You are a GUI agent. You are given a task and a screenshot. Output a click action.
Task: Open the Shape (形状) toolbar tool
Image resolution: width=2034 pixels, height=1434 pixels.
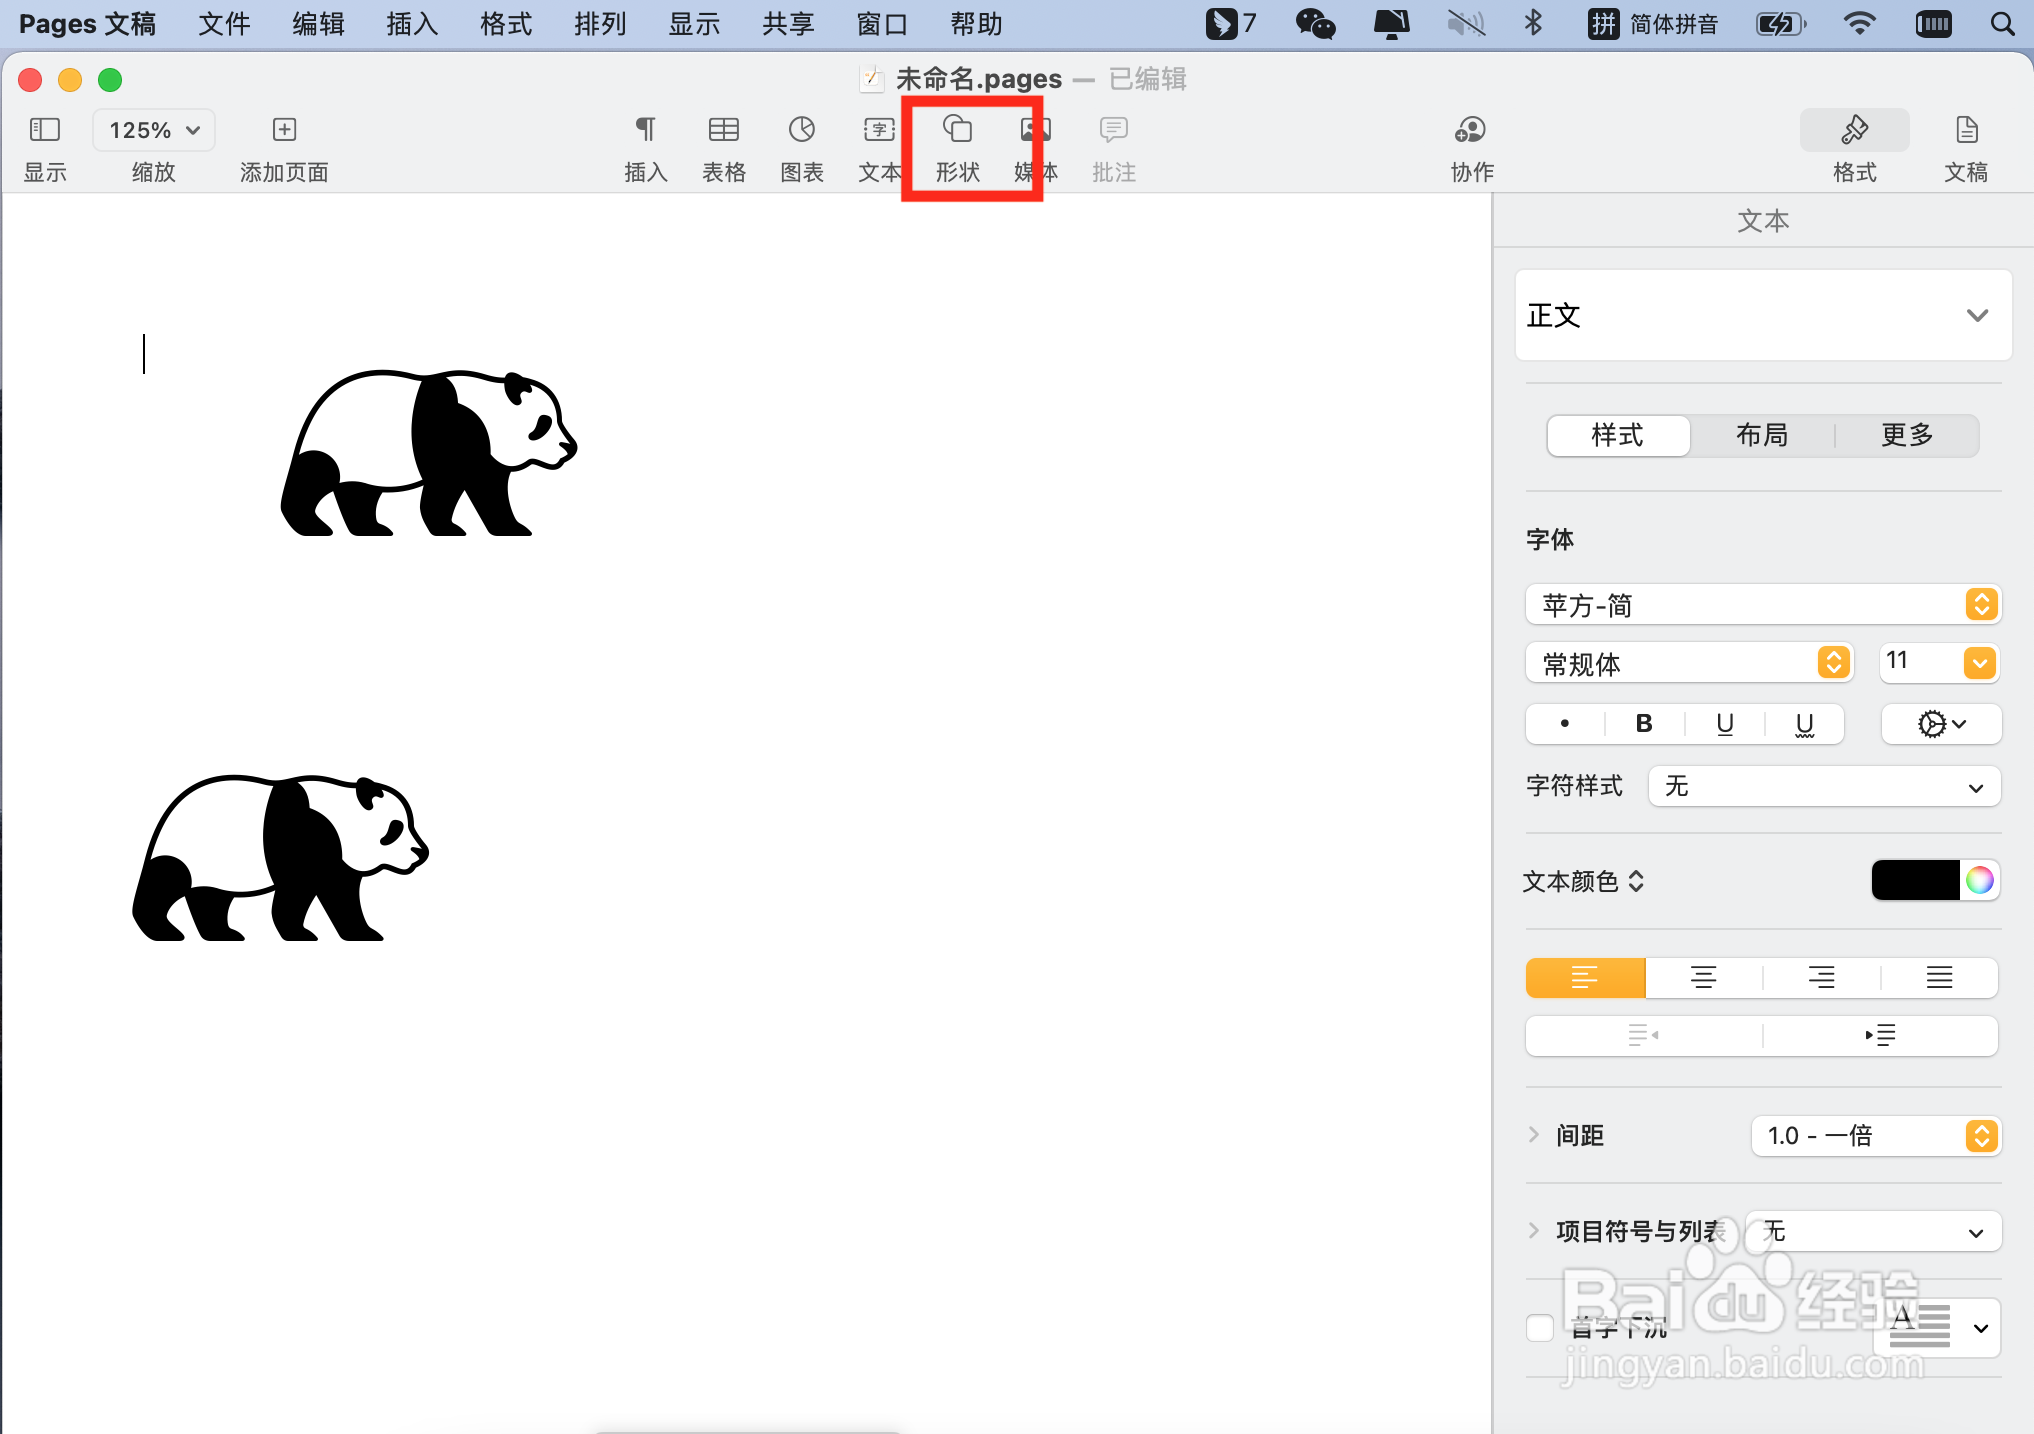click(957, 131)
